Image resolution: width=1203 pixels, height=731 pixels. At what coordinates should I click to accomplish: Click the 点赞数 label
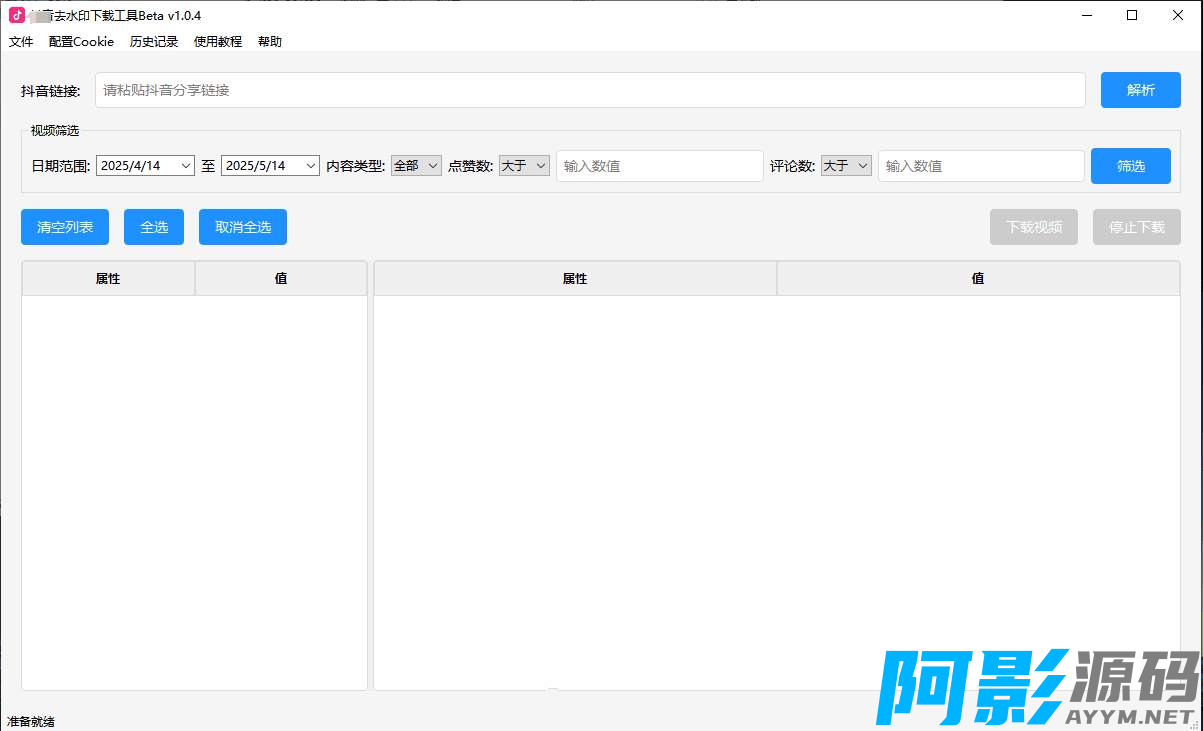point(471,166)
